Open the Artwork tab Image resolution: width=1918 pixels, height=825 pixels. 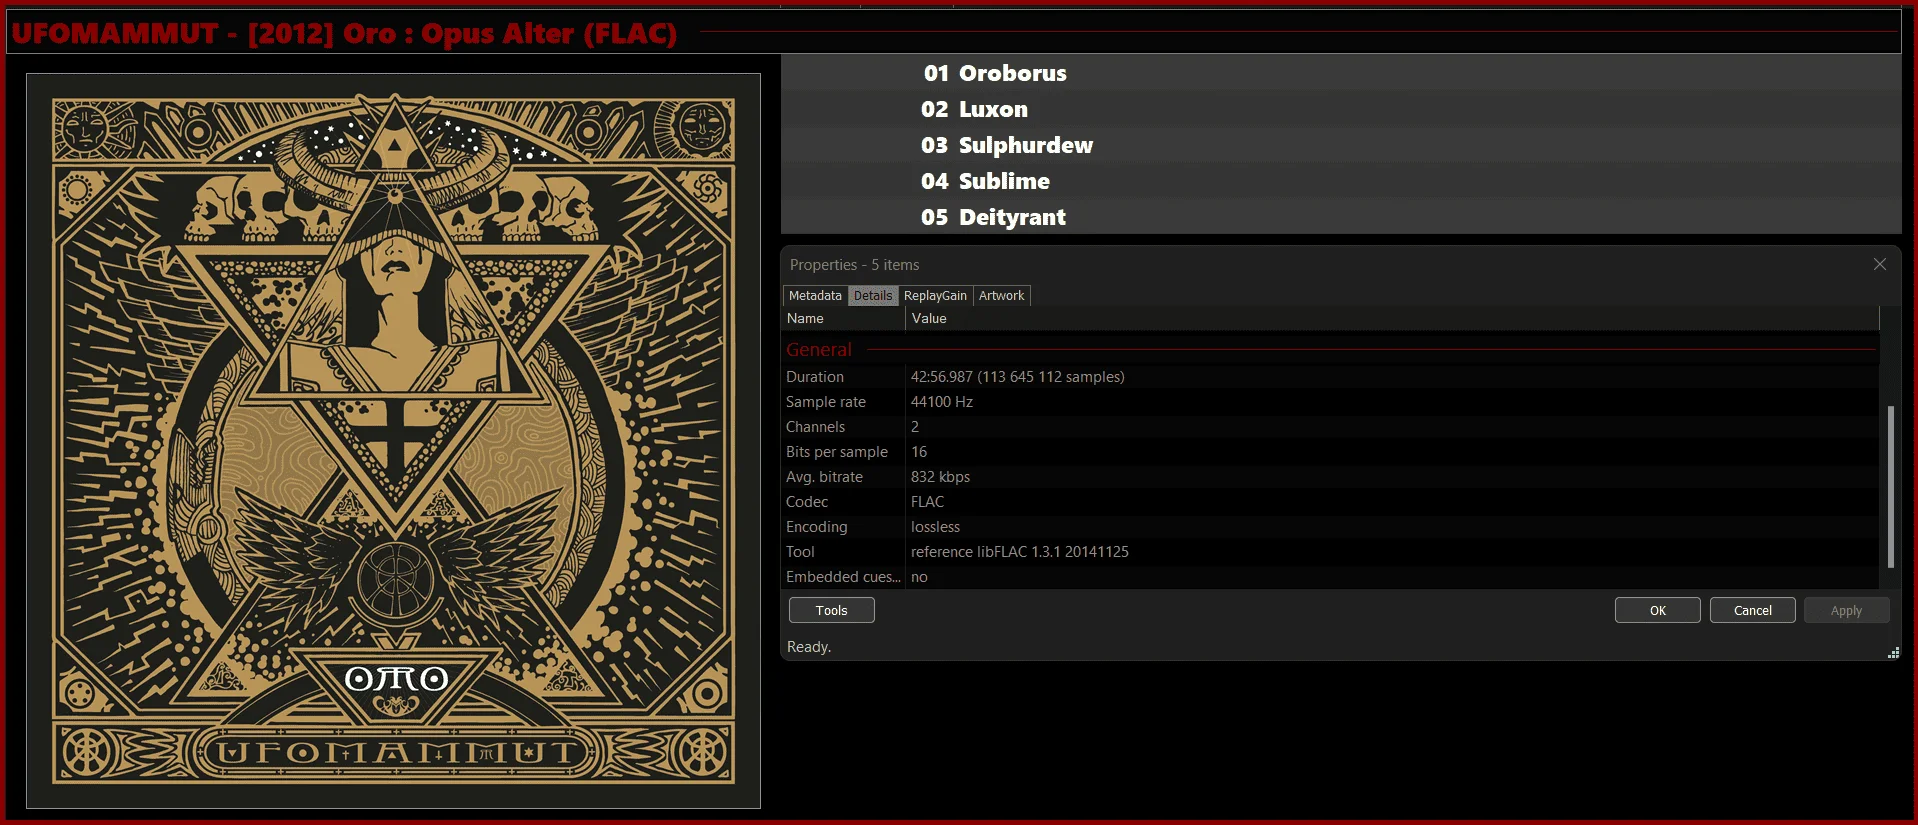tap(1001, 295)
